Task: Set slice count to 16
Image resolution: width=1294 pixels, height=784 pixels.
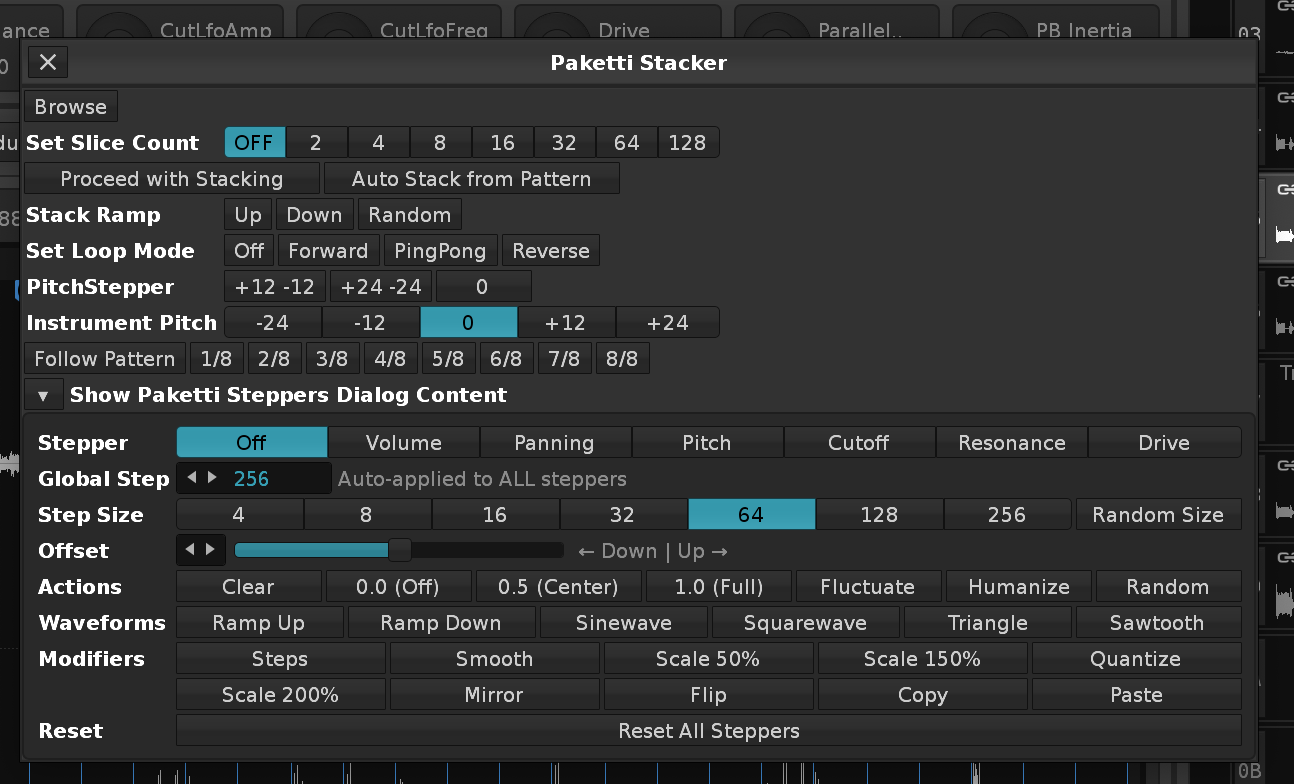Action: point(502,143)
